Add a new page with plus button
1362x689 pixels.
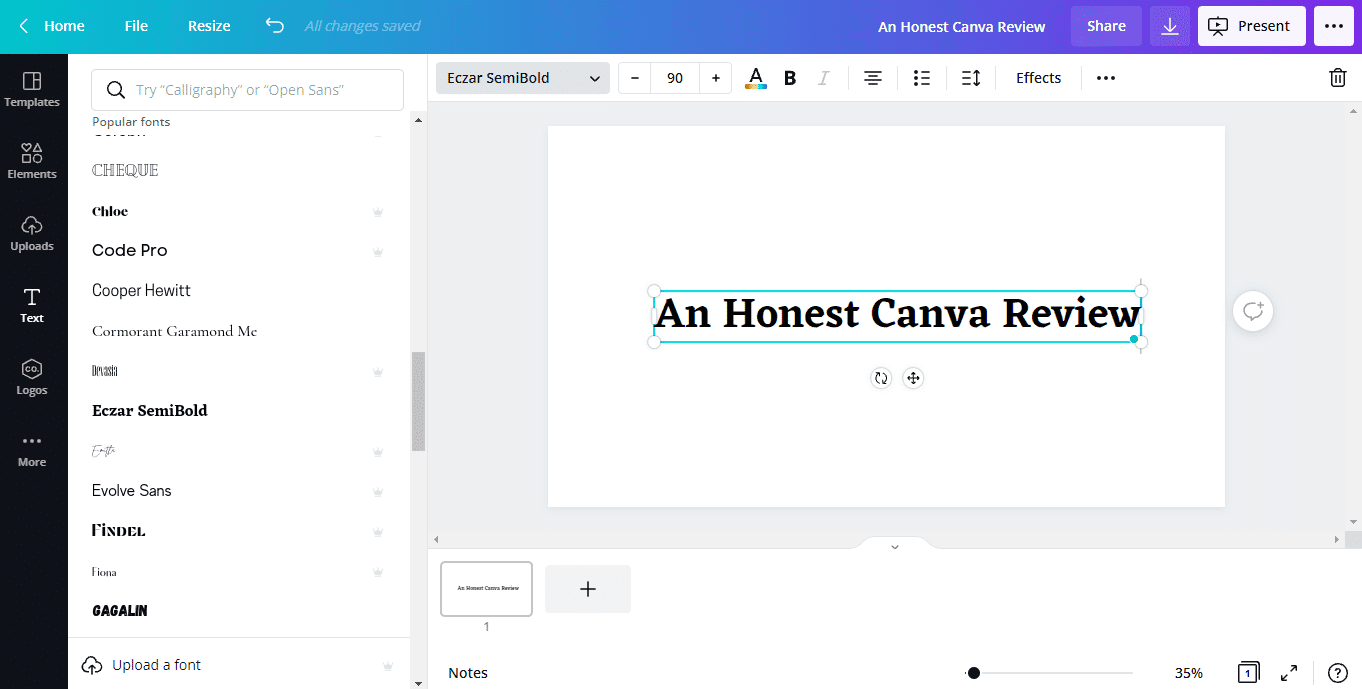coord(588,589)
